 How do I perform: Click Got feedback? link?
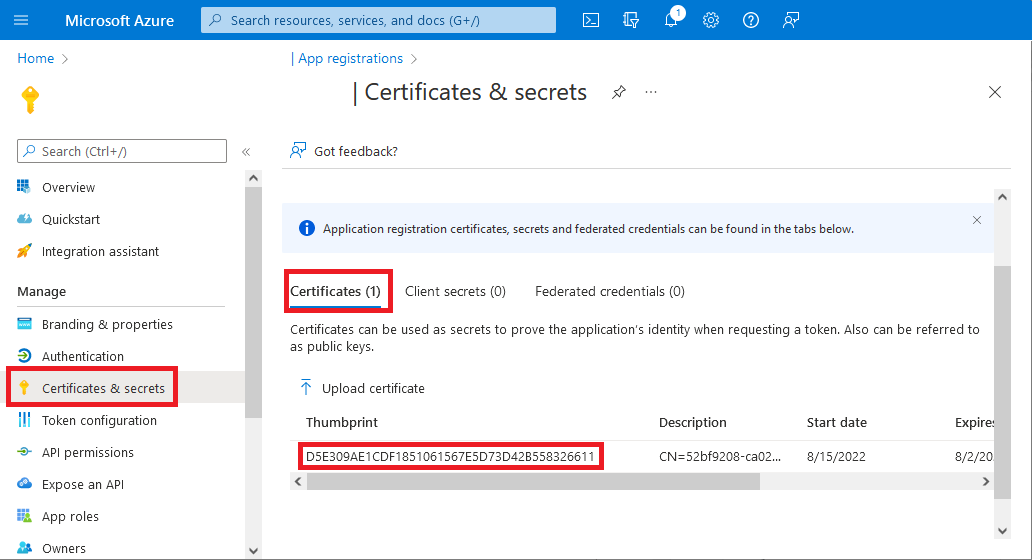(x=344, y=151)
